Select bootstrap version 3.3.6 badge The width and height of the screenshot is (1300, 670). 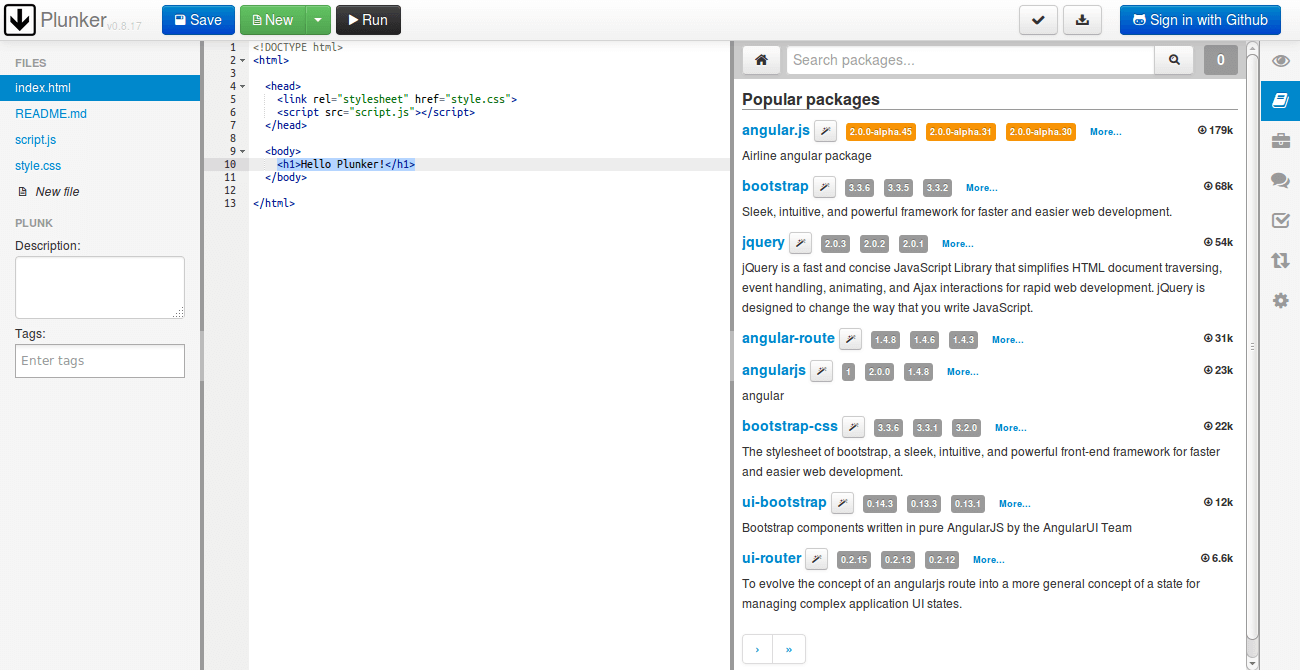pyautogui.click(x=859, y=188)
